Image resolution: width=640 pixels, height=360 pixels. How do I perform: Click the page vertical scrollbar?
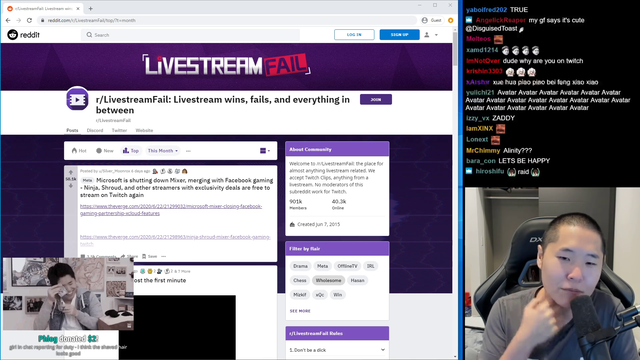pyautogui.click(x=455, y=49)
